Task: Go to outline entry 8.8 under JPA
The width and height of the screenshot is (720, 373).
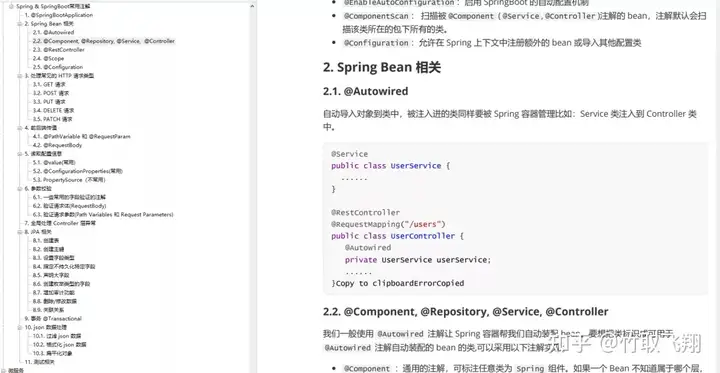Action: [55, 301]
